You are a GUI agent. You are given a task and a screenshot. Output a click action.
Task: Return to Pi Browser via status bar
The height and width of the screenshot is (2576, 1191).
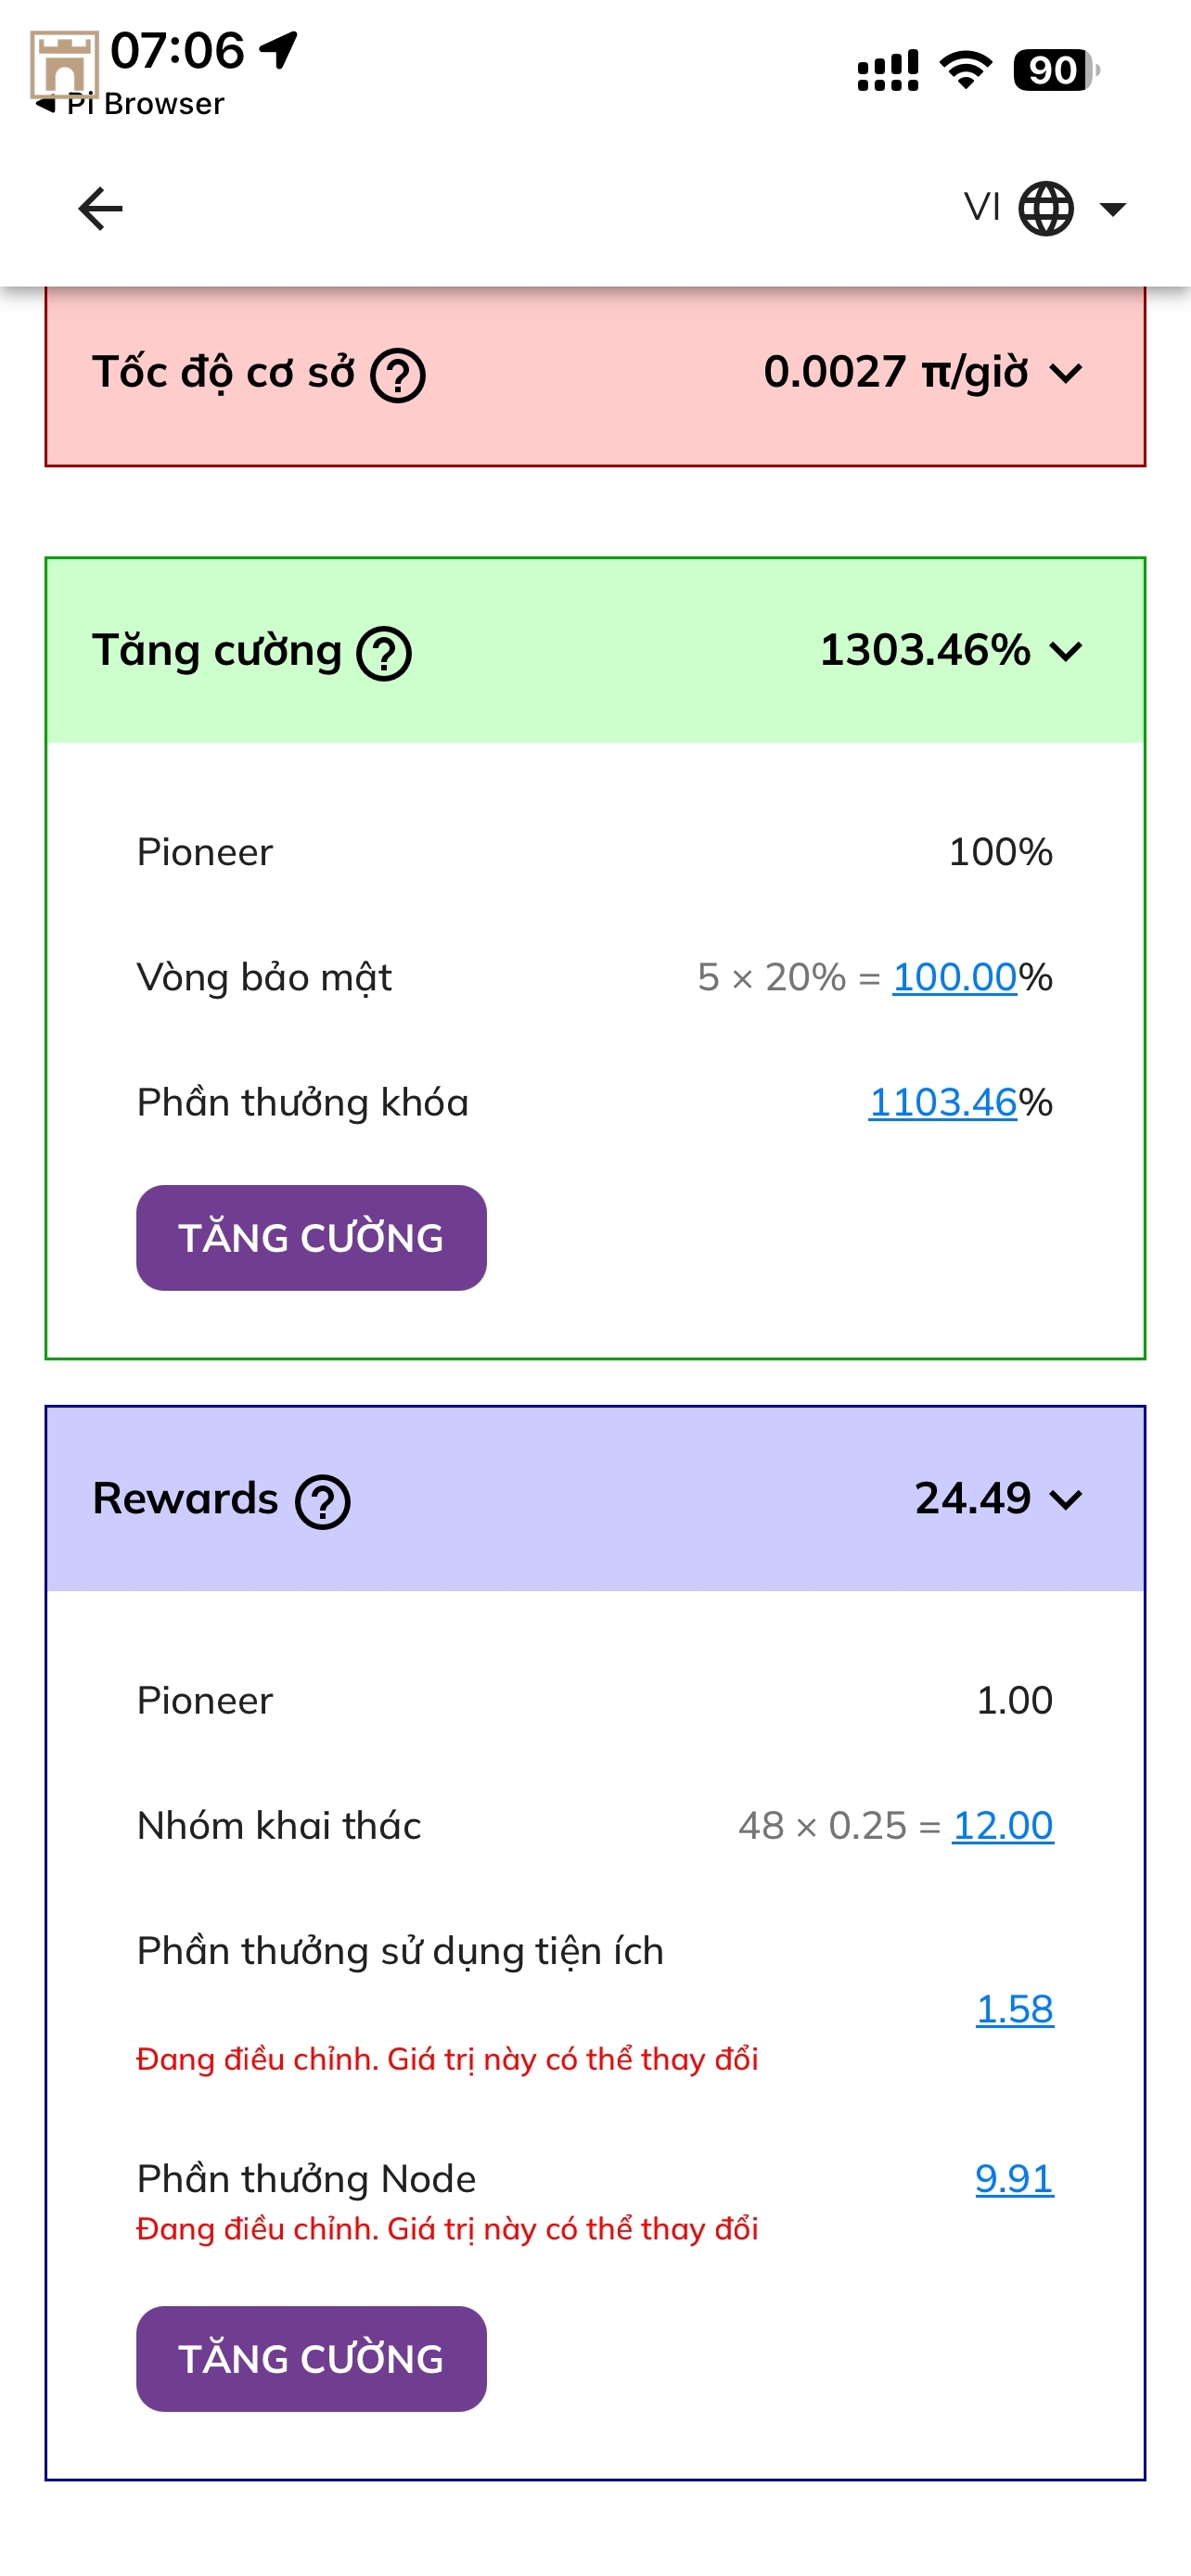coord(130,104)
